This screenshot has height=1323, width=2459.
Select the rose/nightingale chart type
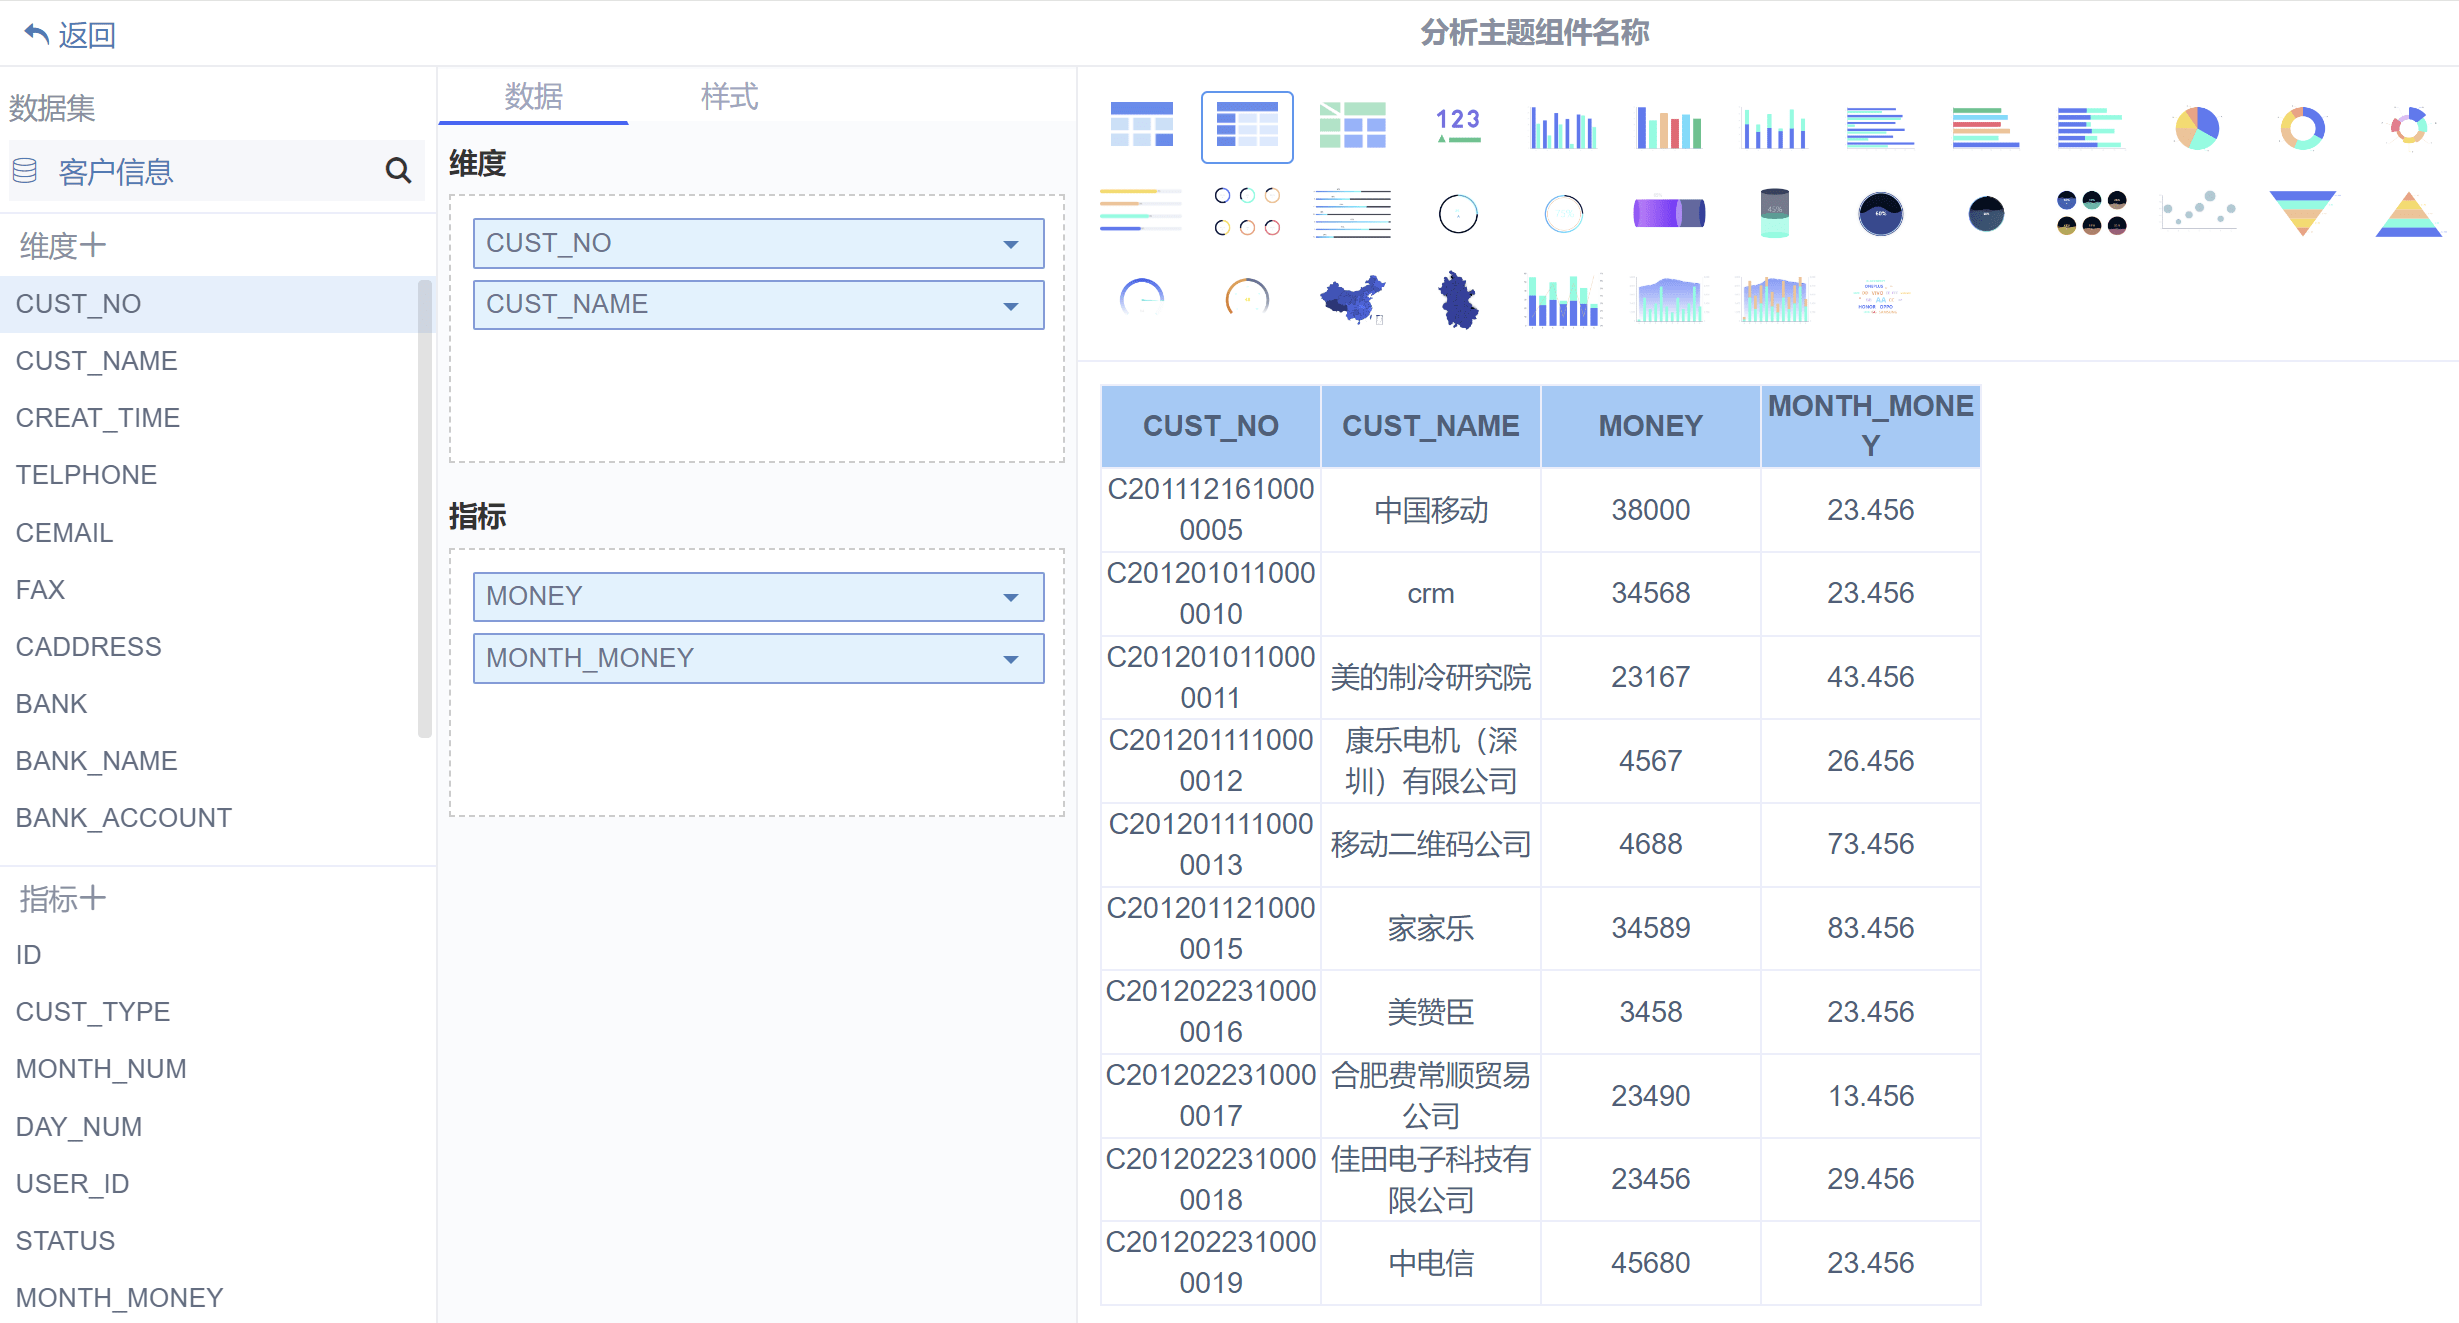click(2408, 127)
